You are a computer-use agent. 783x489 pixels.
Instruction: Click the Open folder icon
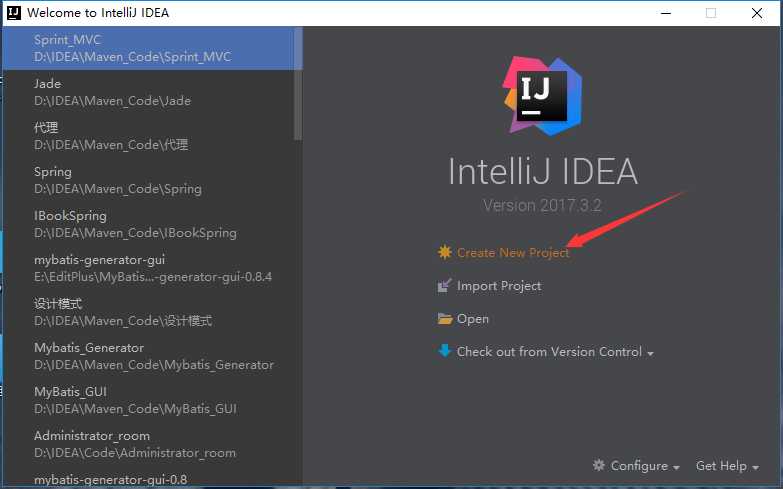(x=444, y=318)
